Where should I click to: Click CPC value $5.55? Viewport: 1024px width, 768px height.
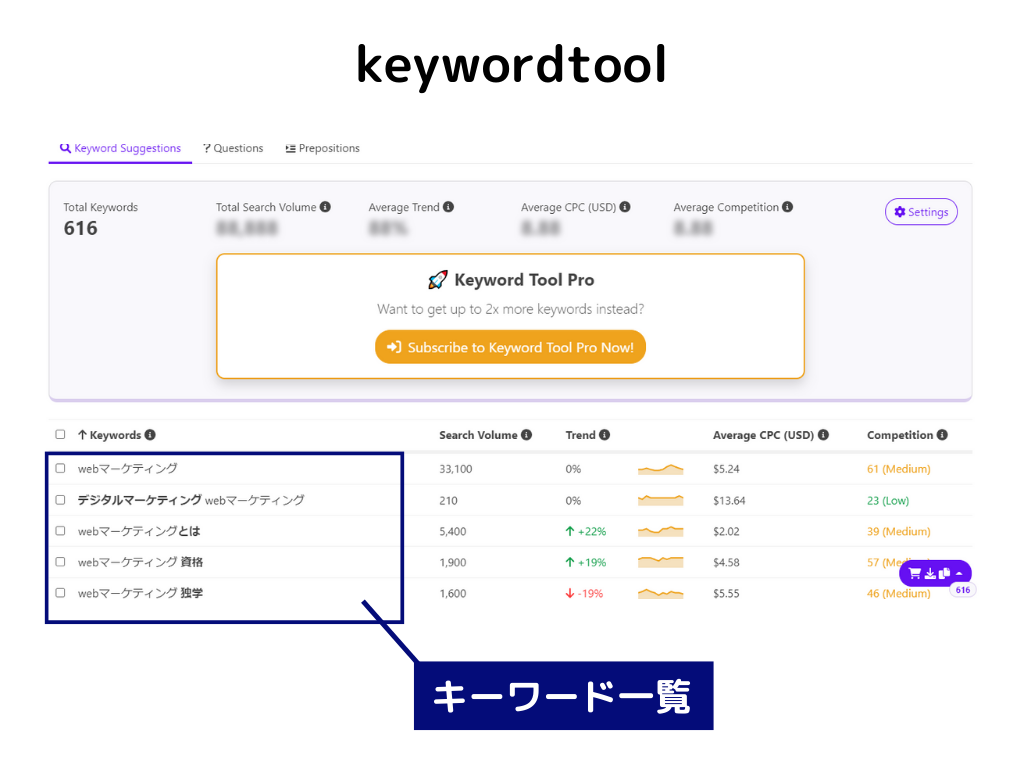point(726,594)
